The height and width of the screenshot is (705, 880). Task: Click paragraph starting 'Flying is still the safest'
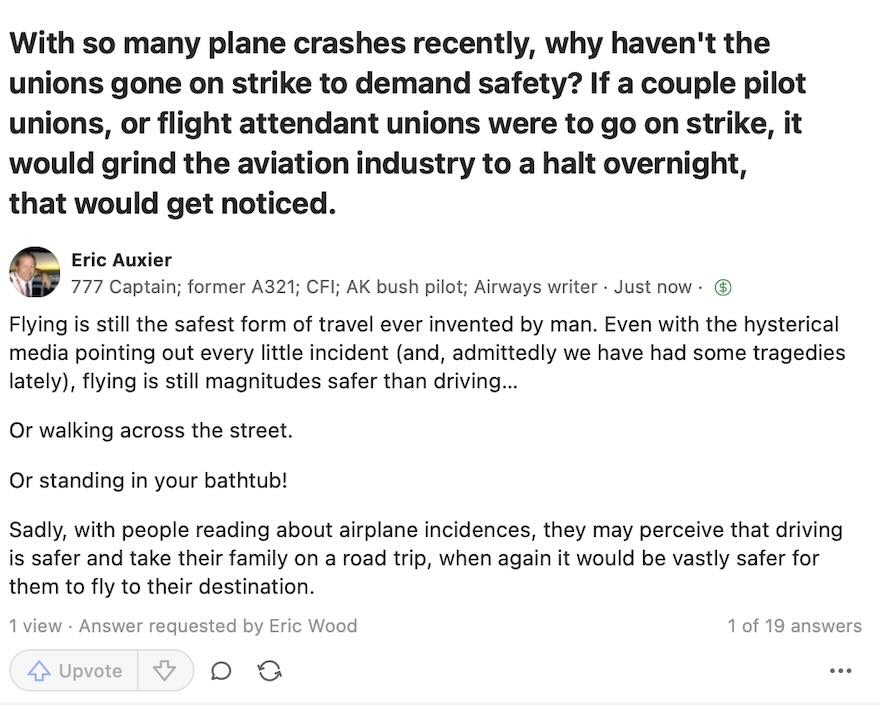(427, 352)
